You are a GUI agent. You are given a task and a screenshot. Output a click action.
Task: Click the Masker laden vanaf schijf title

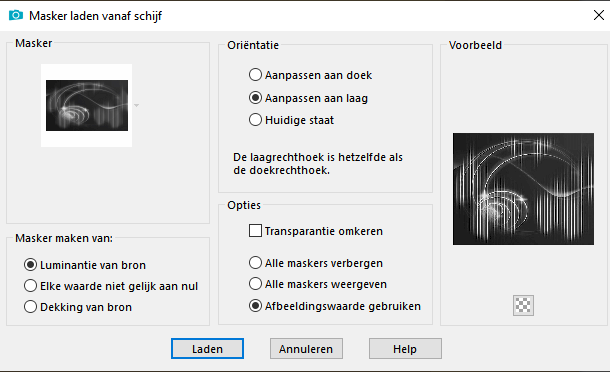95,16
